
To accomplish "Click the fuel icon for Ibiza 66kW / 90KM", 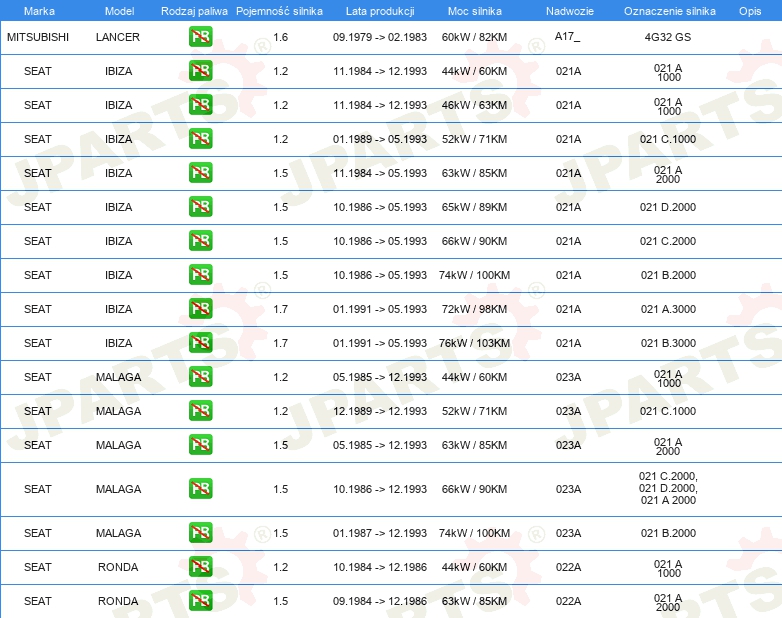I will pyautogui.click(x=200, y=240).
